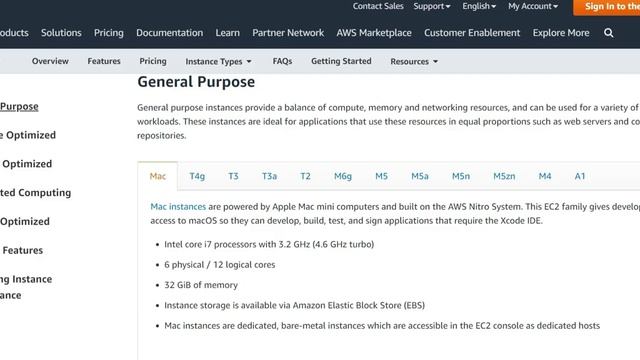The width and height of the screenshot is (640, 360).
Task: Open the Partner Network menu
Action: [288, 33]
